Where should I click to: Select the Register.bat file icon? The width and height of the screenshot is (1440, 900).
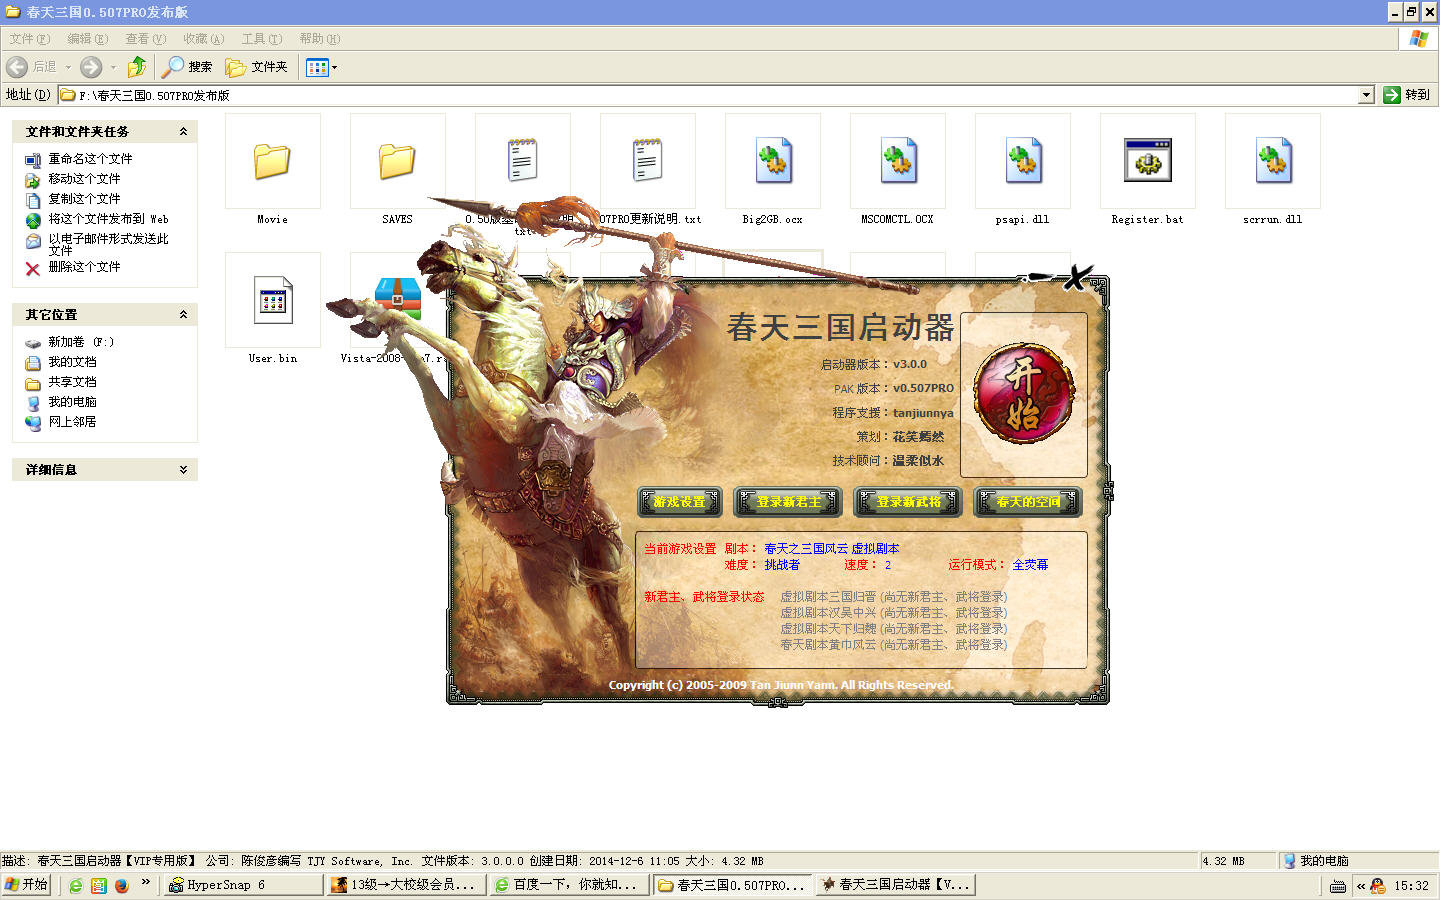[1147, 161]
